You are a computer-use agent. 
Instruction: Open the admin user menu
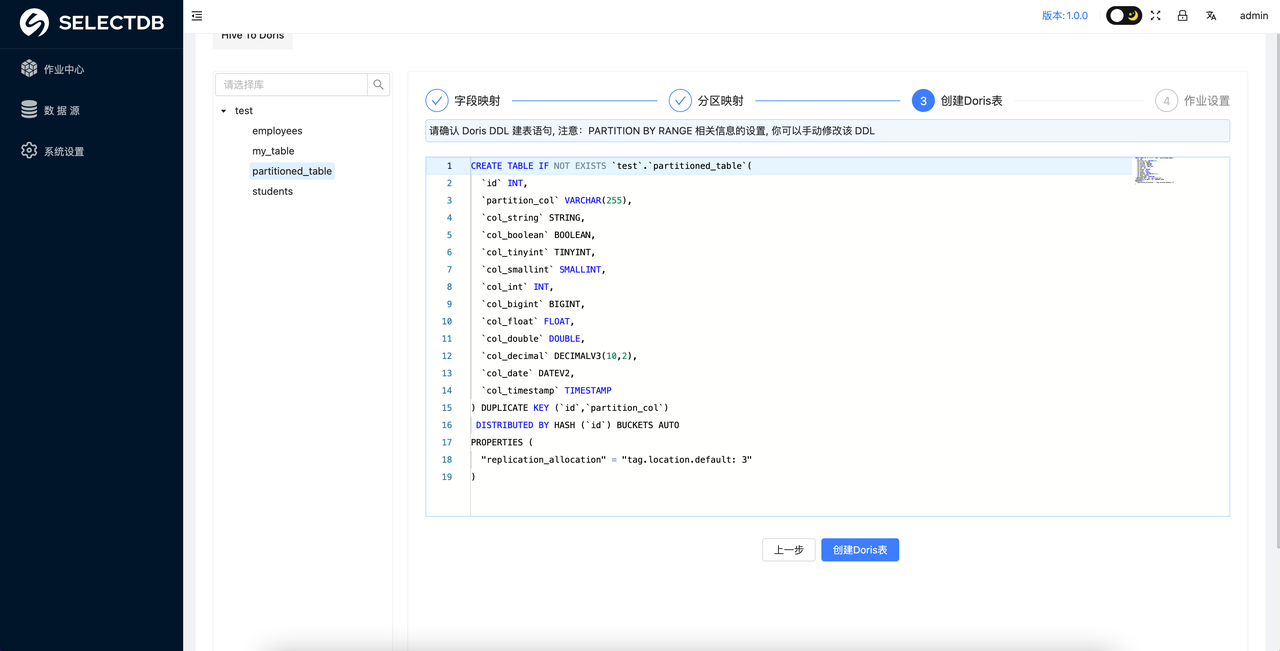tap(1254, 16)
